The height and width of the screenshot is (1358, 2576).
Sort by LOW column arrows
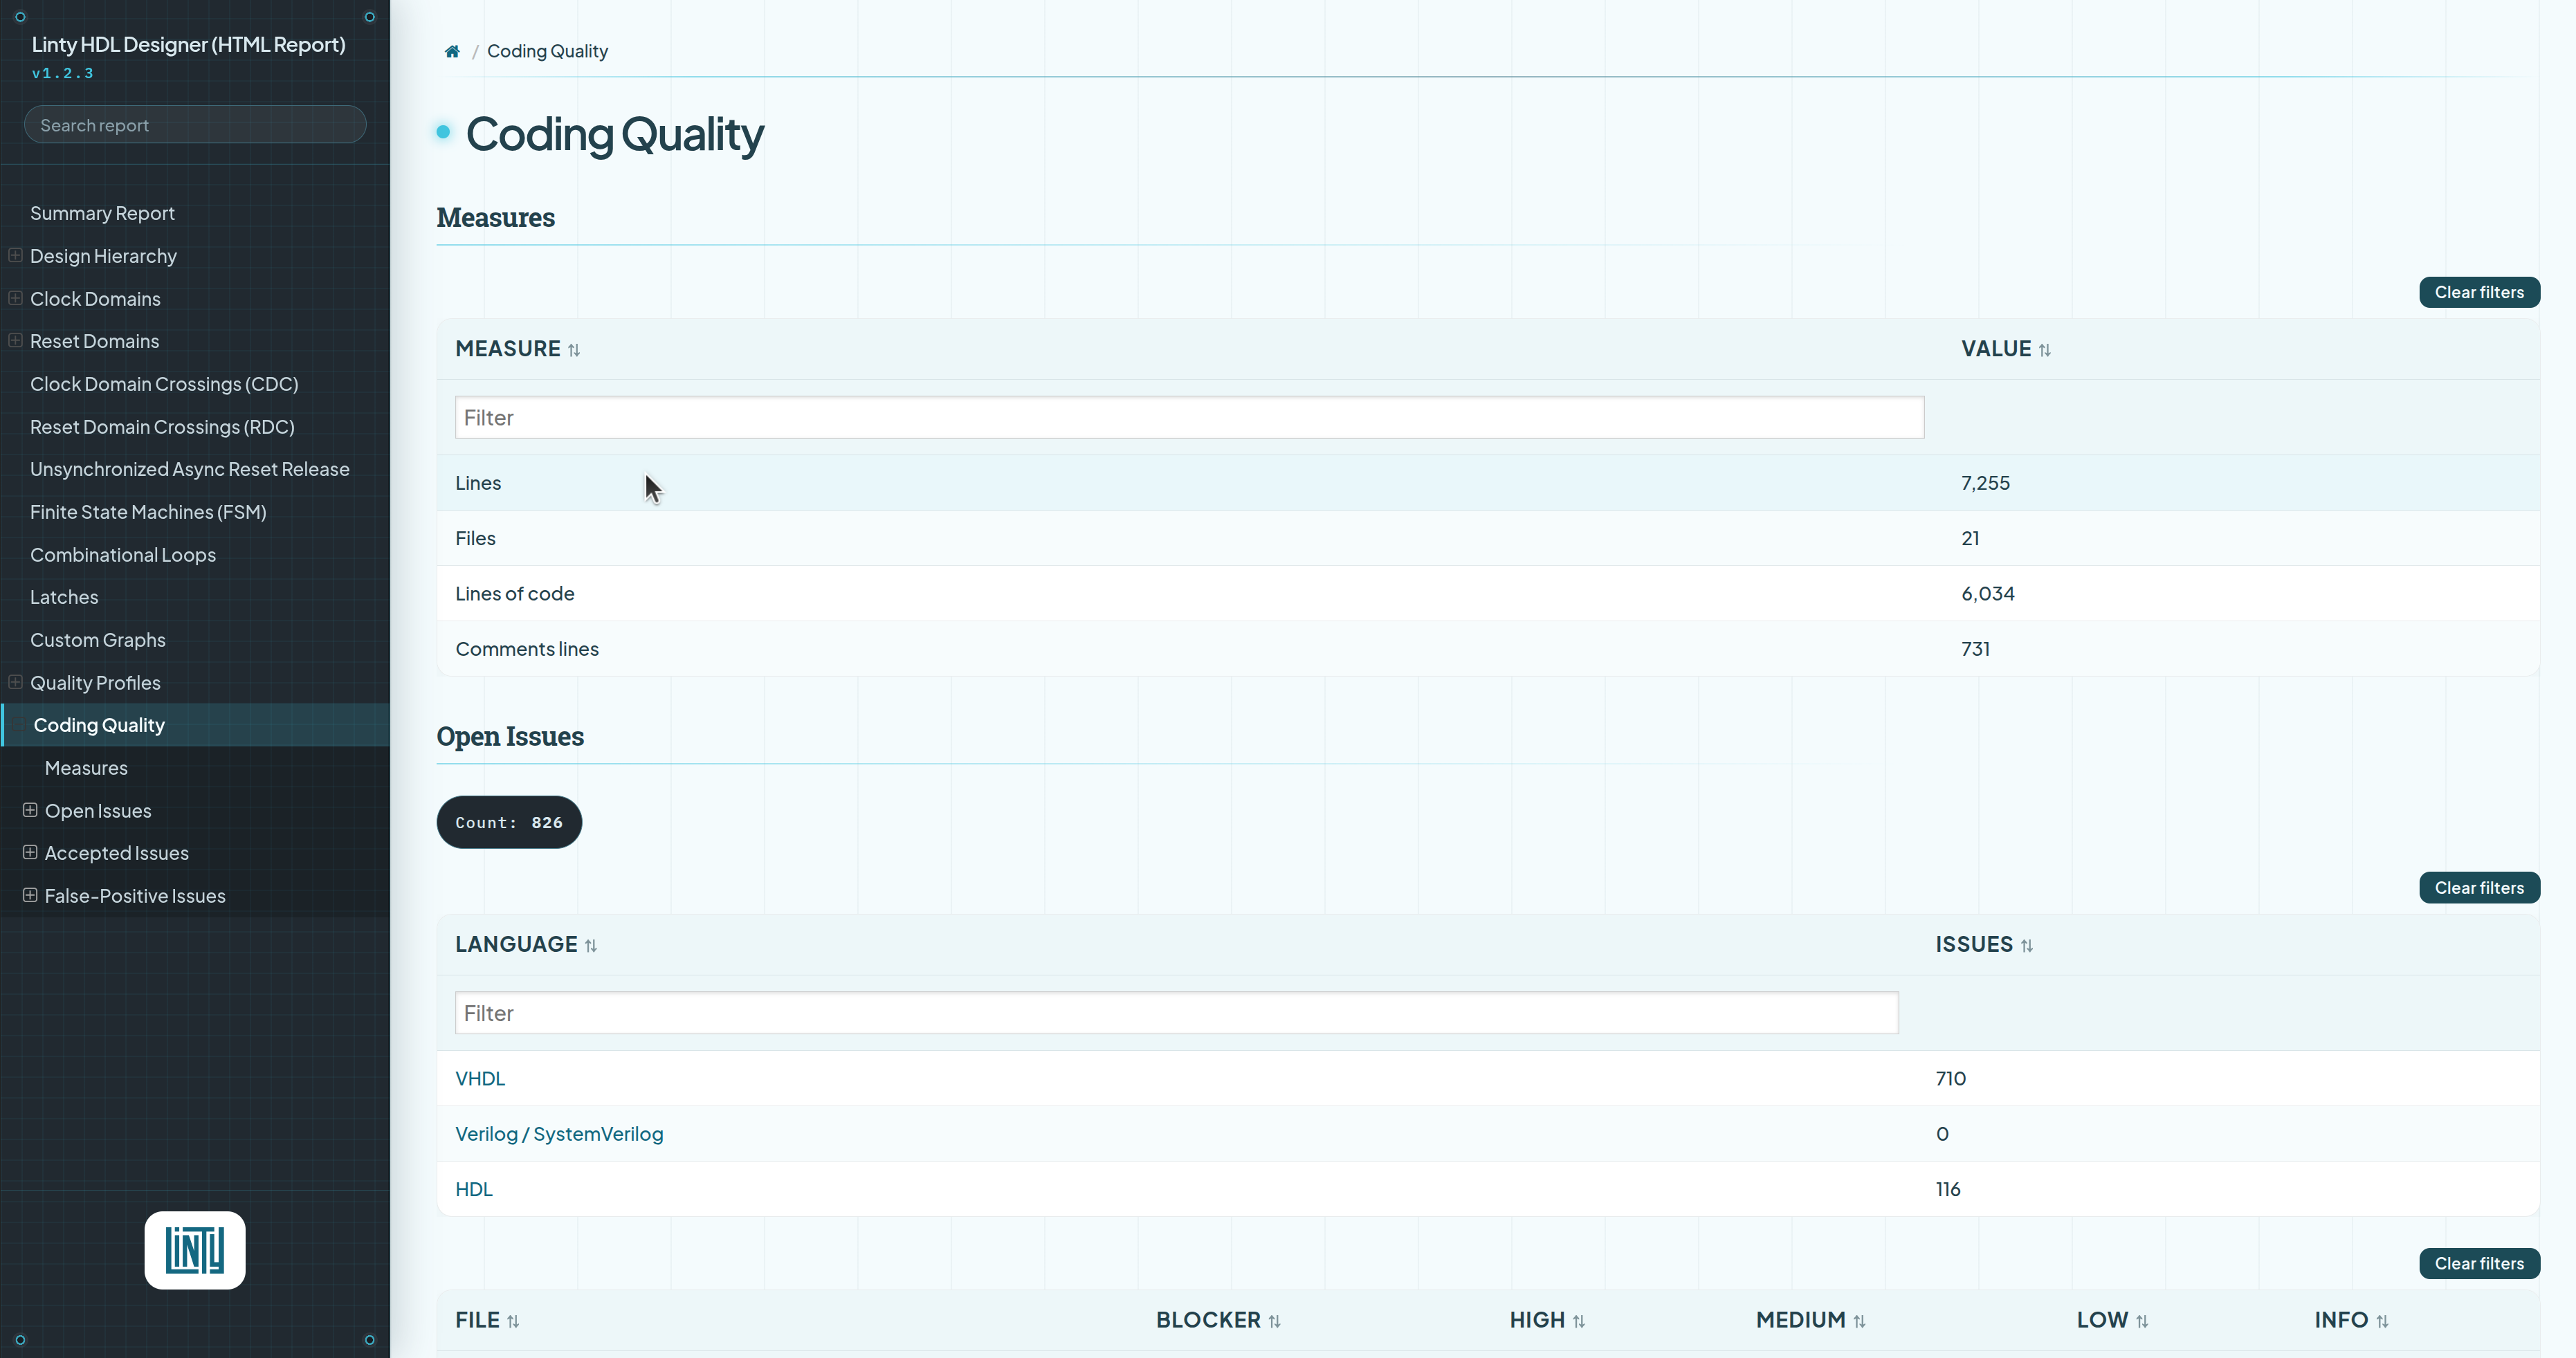tap(2142, 1322)
